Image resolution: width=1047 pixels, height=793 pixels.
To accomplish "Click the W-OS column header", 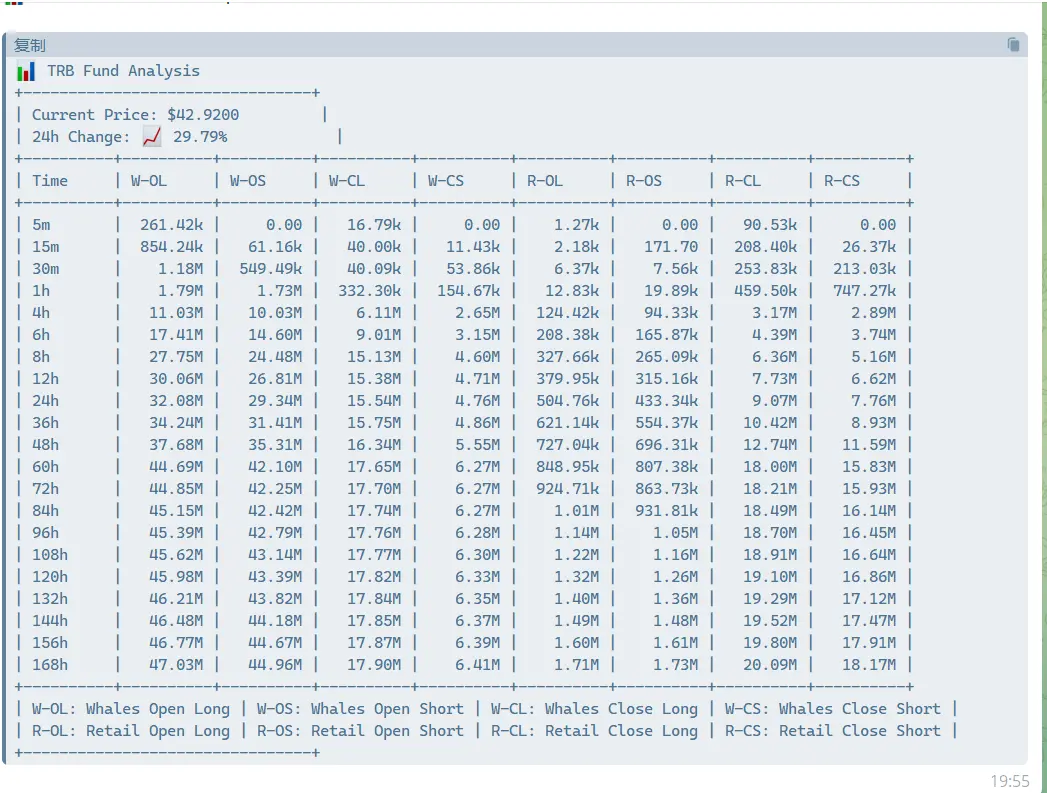I will [x=248, y=181].
